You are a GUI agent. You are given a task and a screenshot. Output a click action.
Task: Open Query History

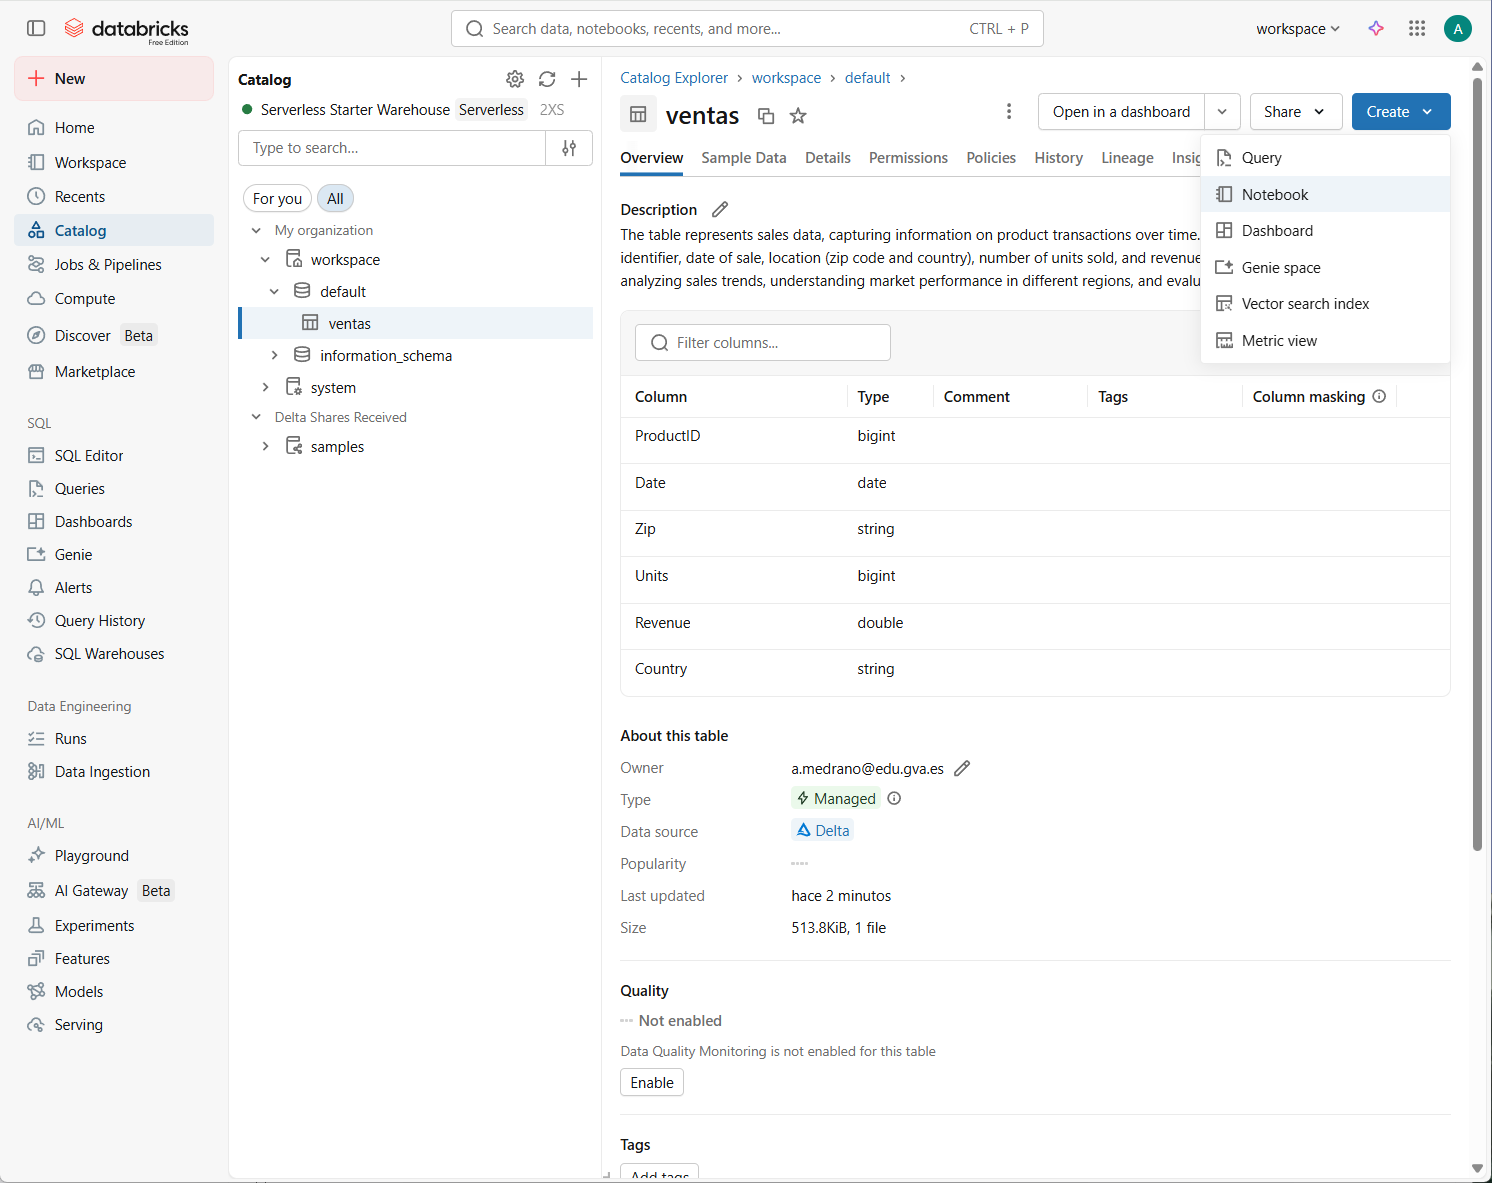point(114,620)
